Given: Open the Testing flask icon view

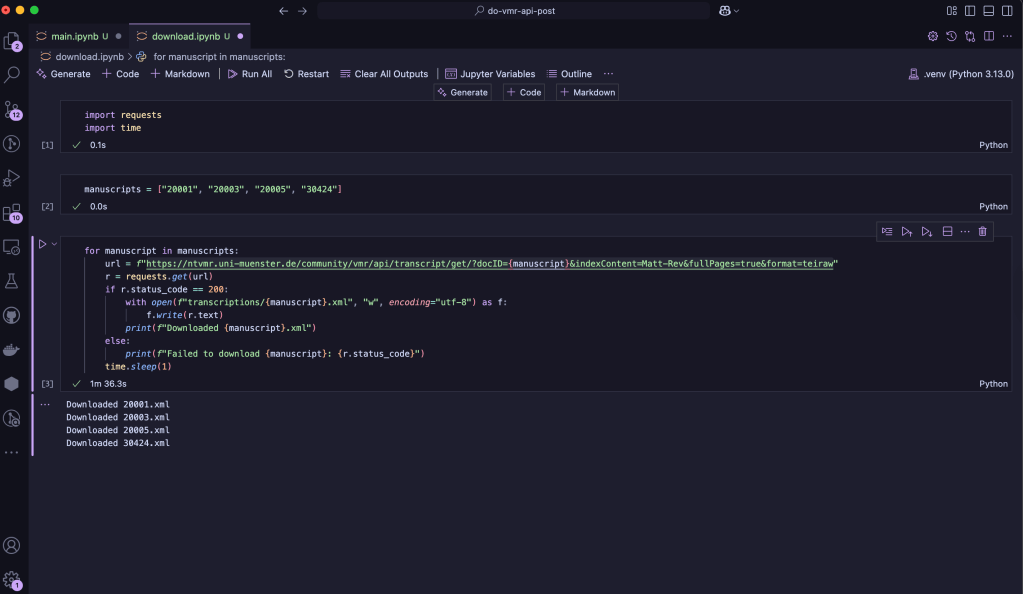Looking at the screenshot, I should coord(12,282).
